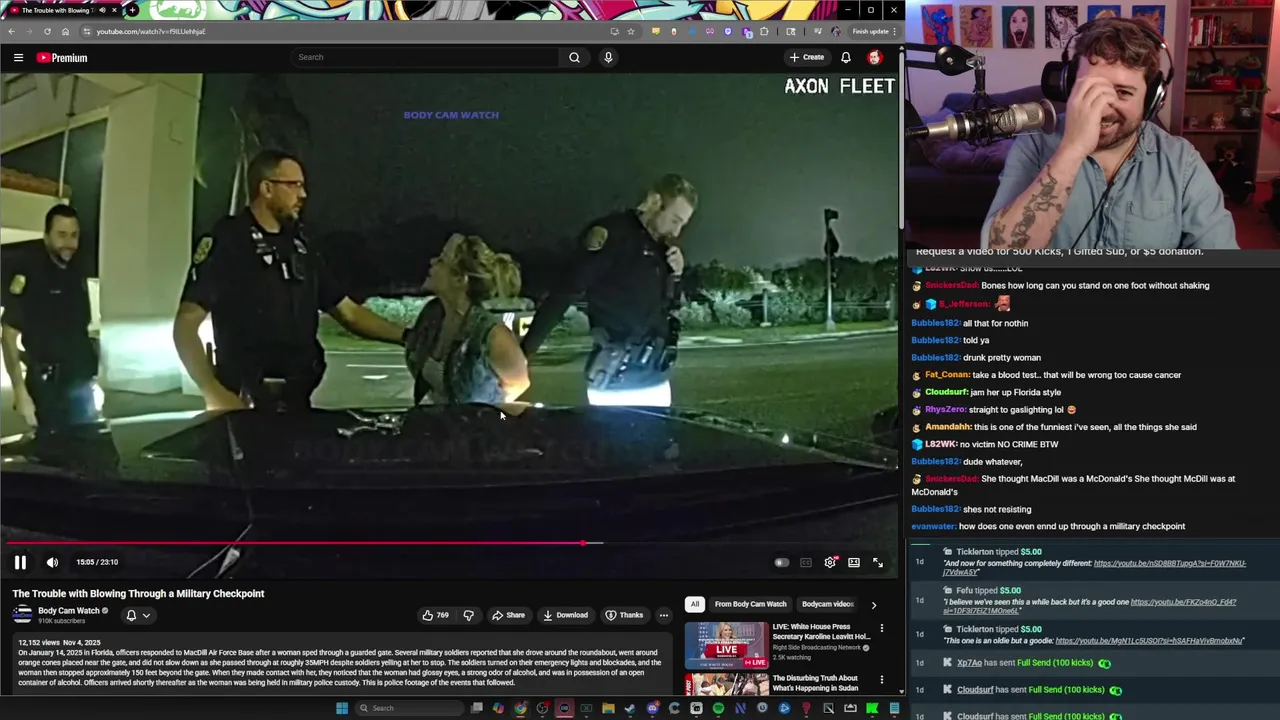Start voice search with the microphone
The height and width of the screenshot is (720, 1280).
pyautogui.click(x=608, y=57)
